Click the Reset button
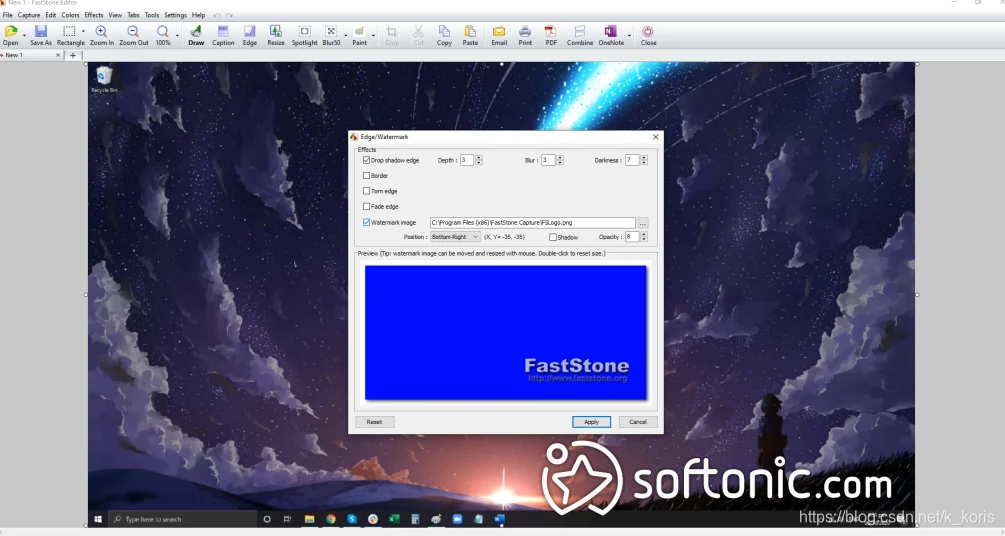Screen dimensions: 1005x536 pyautogui.click(x=374, y=422)
